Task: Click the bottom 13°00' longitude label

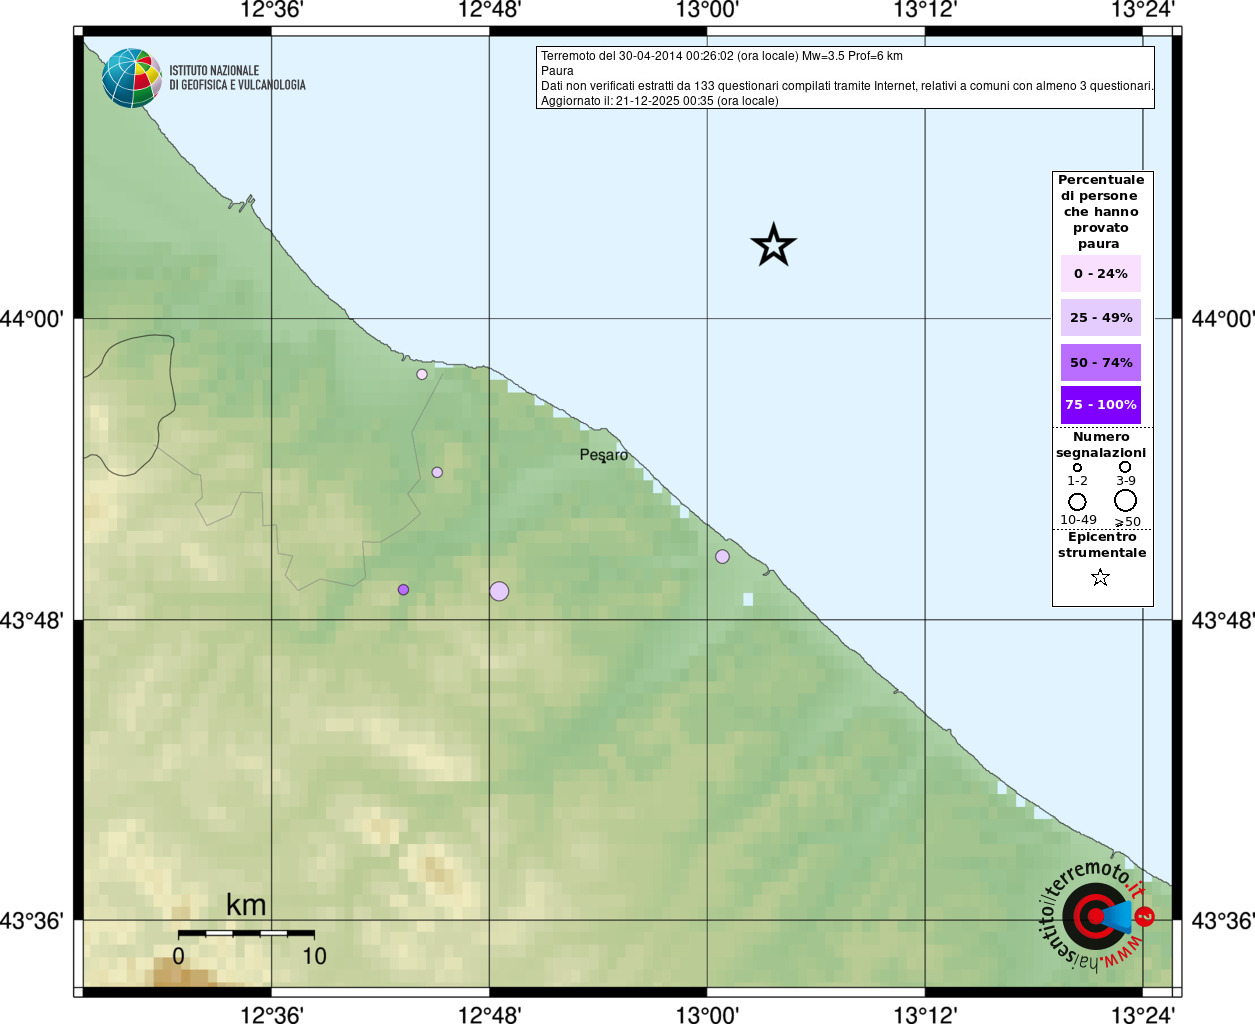Action: 707,1015
